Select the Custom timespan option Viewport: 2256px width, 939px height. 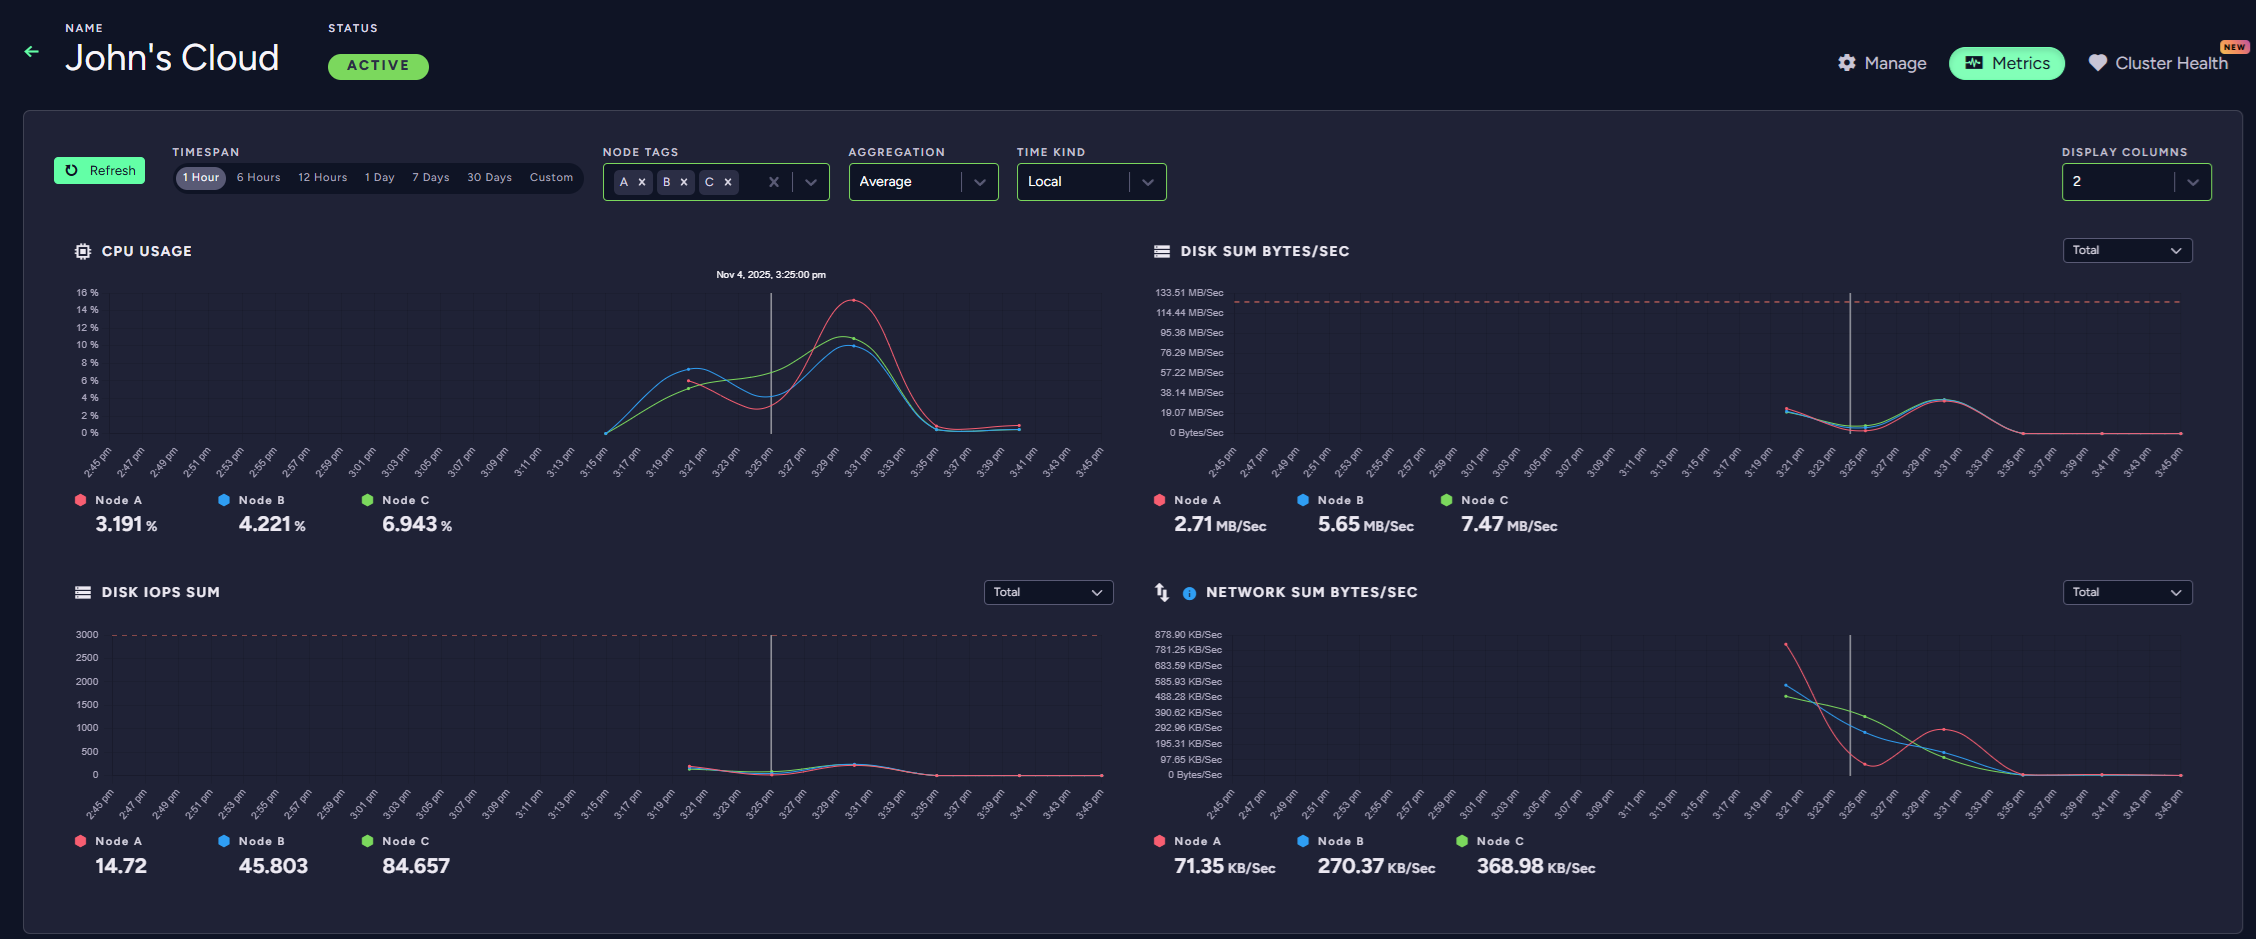pos(551,177)
